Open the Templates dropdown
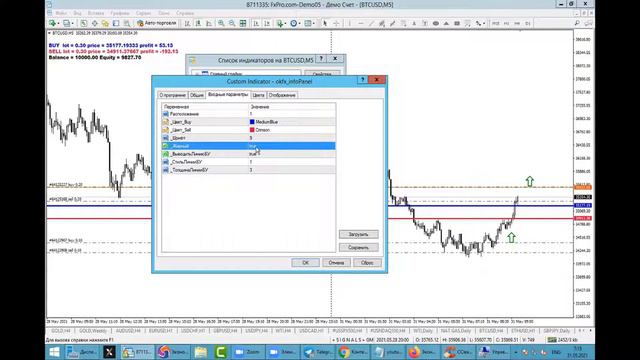Screen dimensions: 640x360 click(309, 23)
